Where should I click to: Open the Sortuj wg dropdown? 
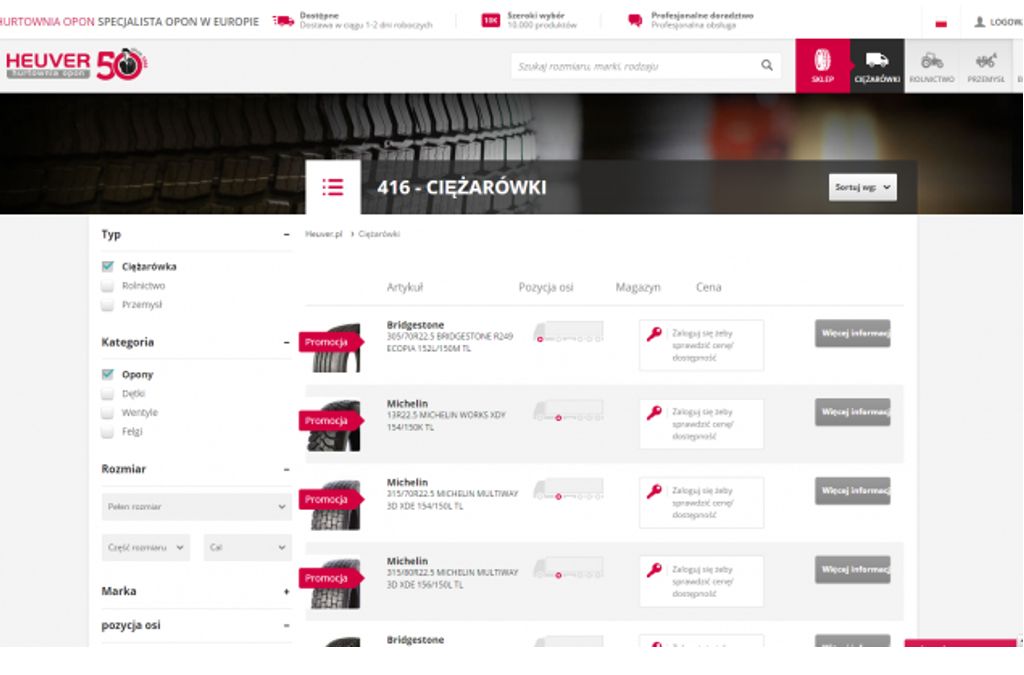pyautogui.click(x=863, y=187)
